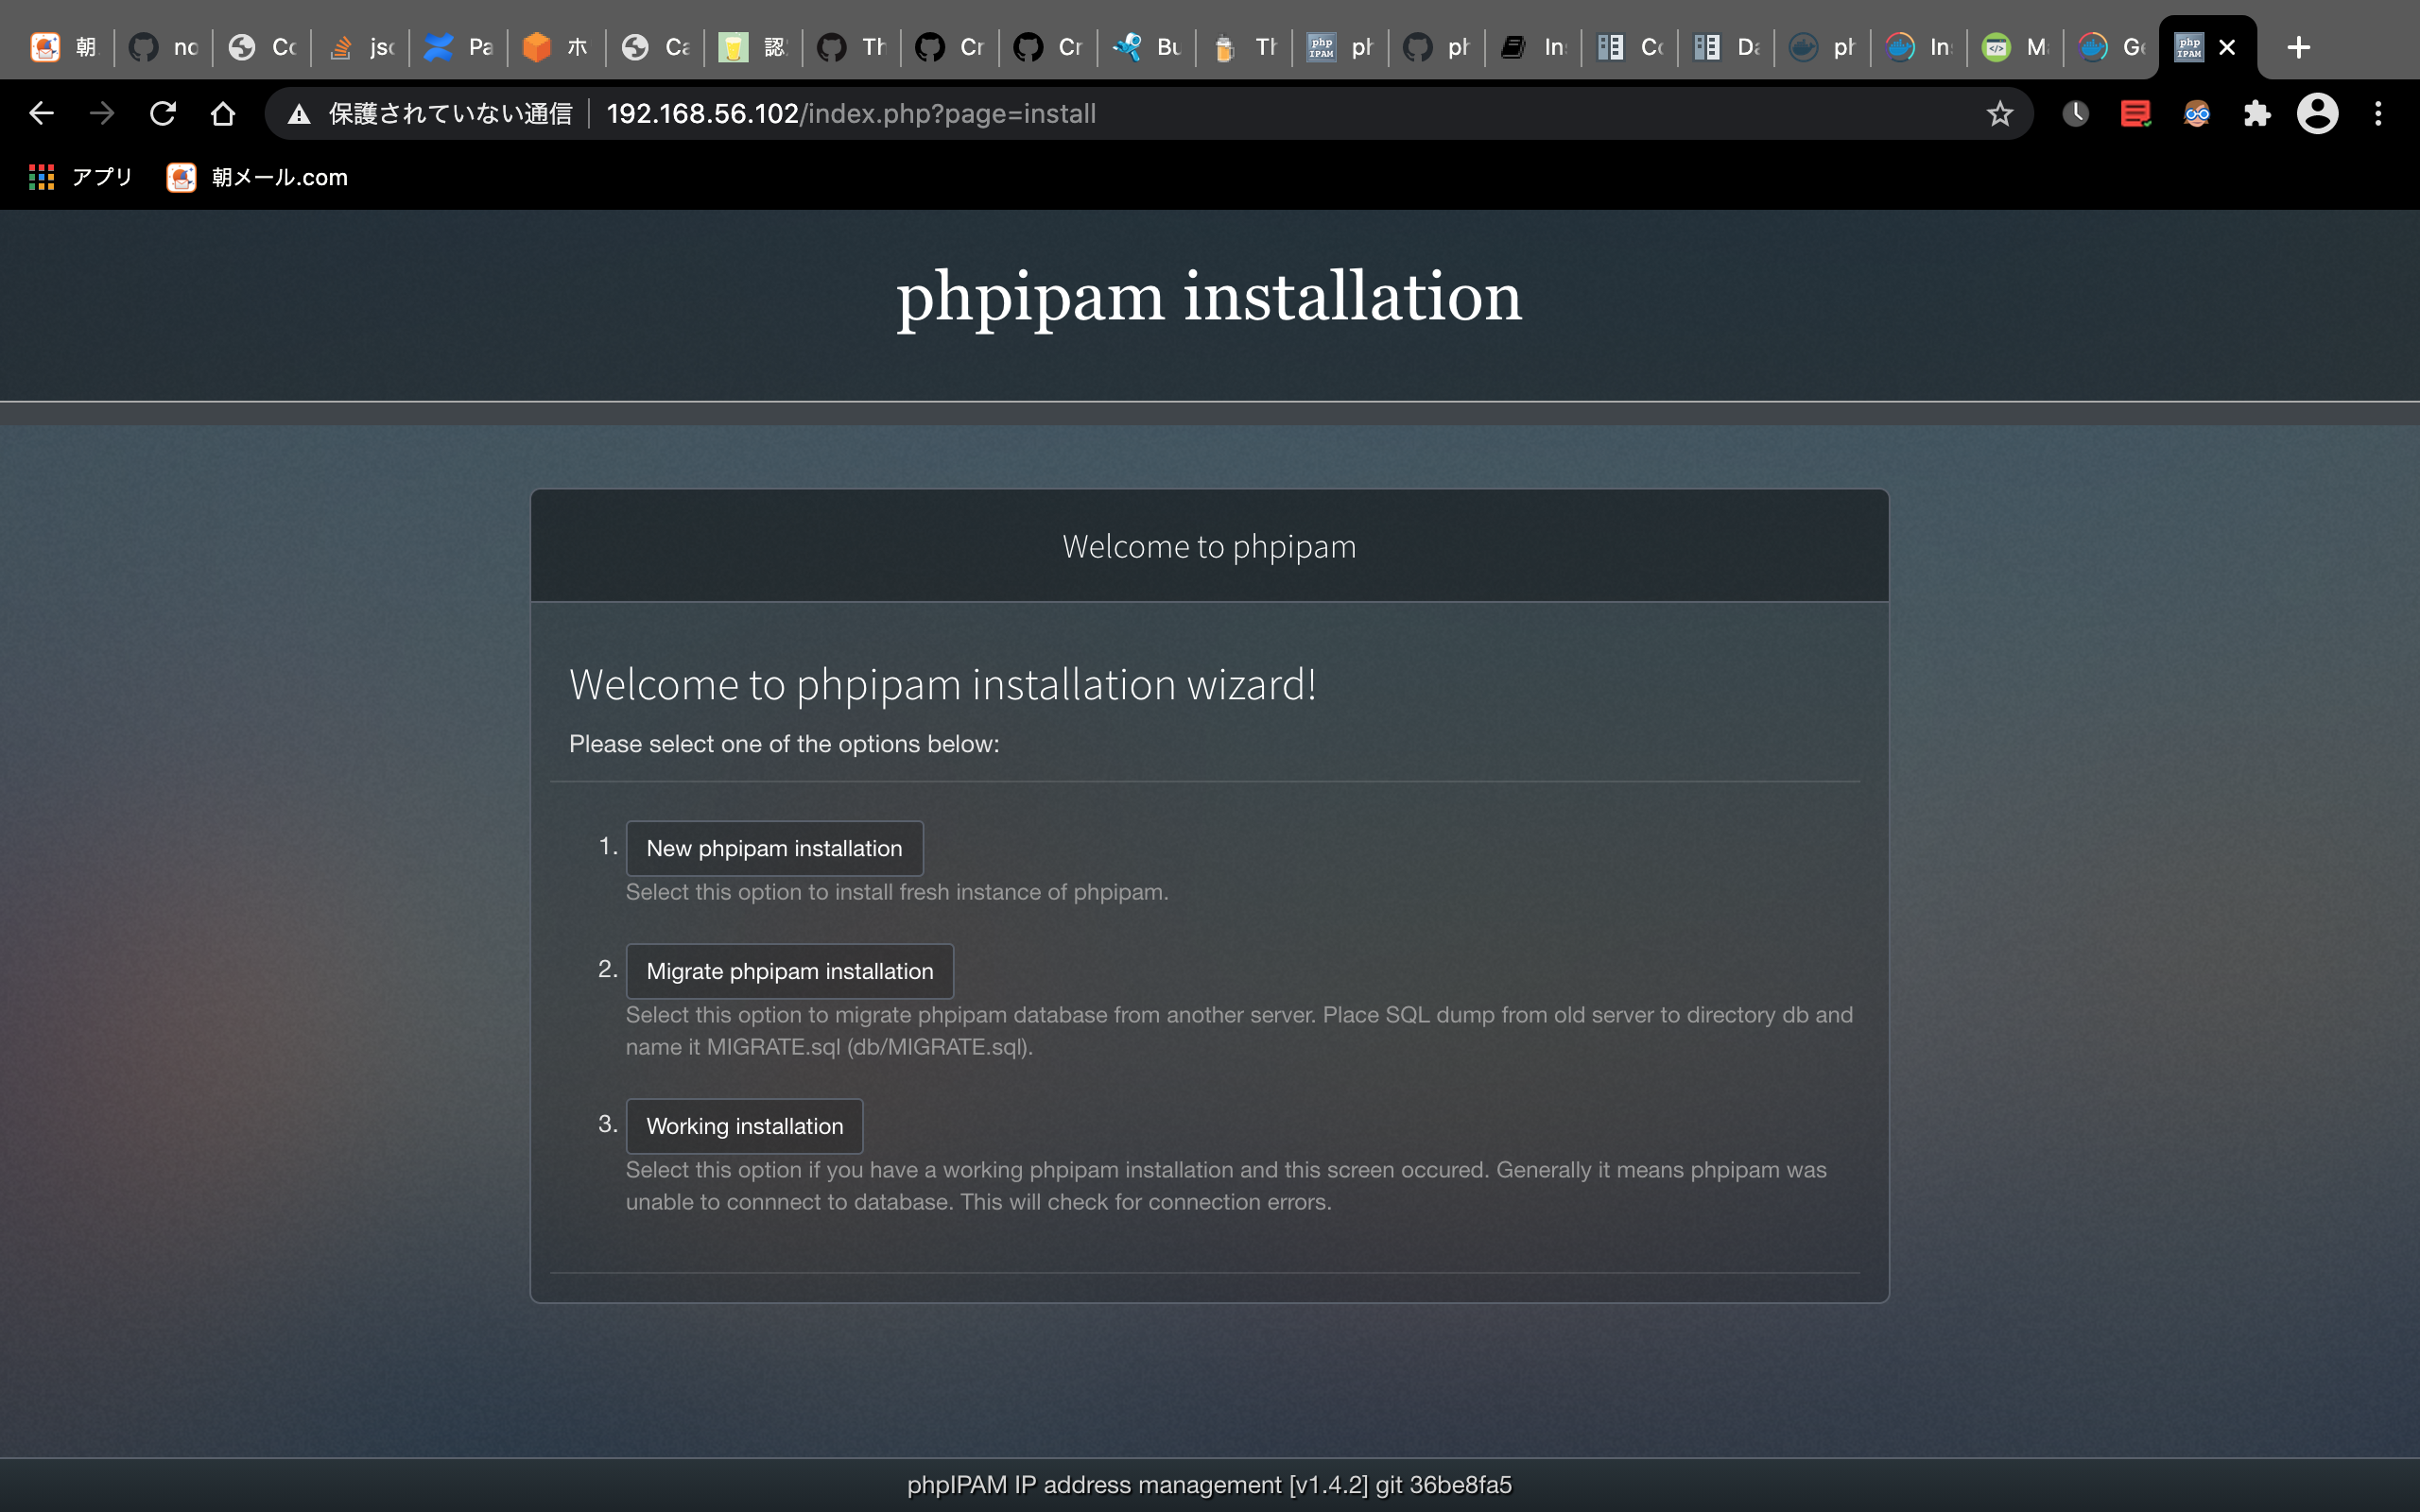
Task: Switch to the GitHub 'ph' tab
Action: [x=1437, y=47]
